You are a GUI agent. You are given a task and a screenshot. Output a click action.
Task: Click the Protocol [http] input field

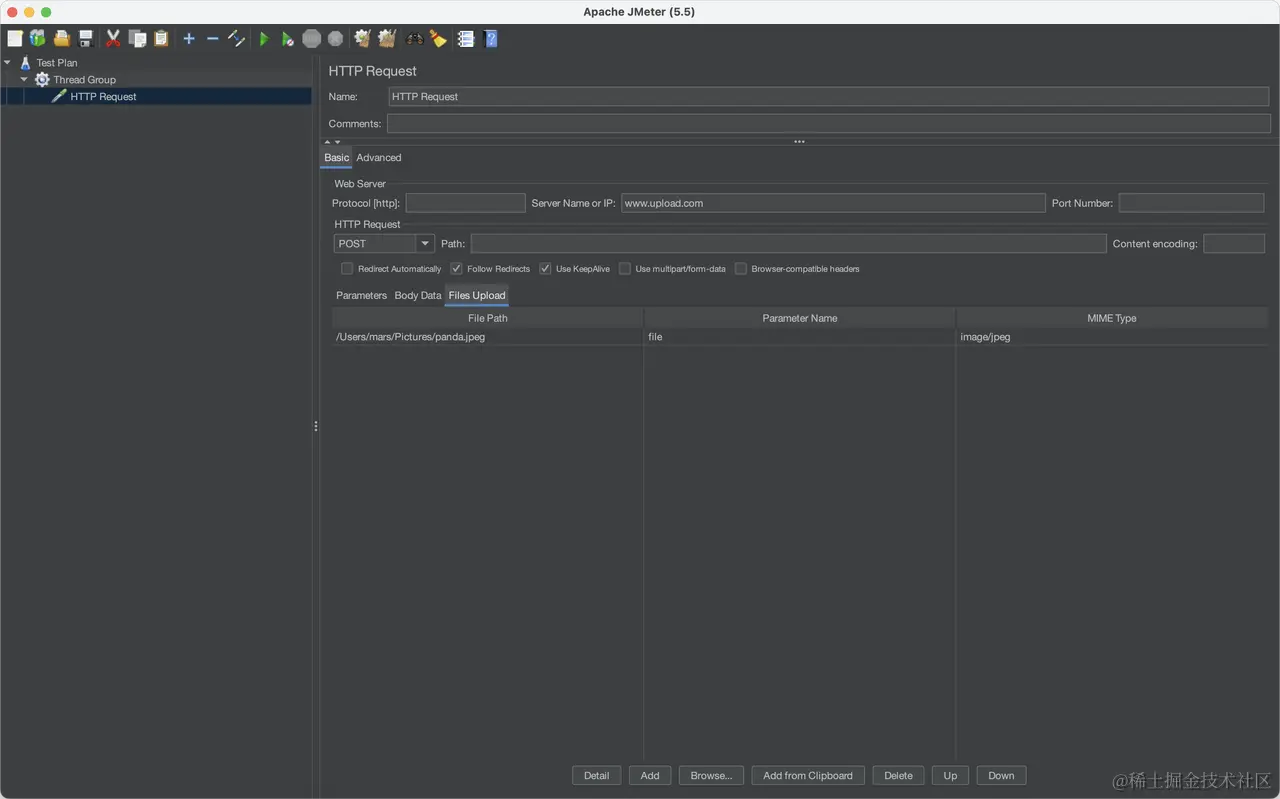coord(465,203)
